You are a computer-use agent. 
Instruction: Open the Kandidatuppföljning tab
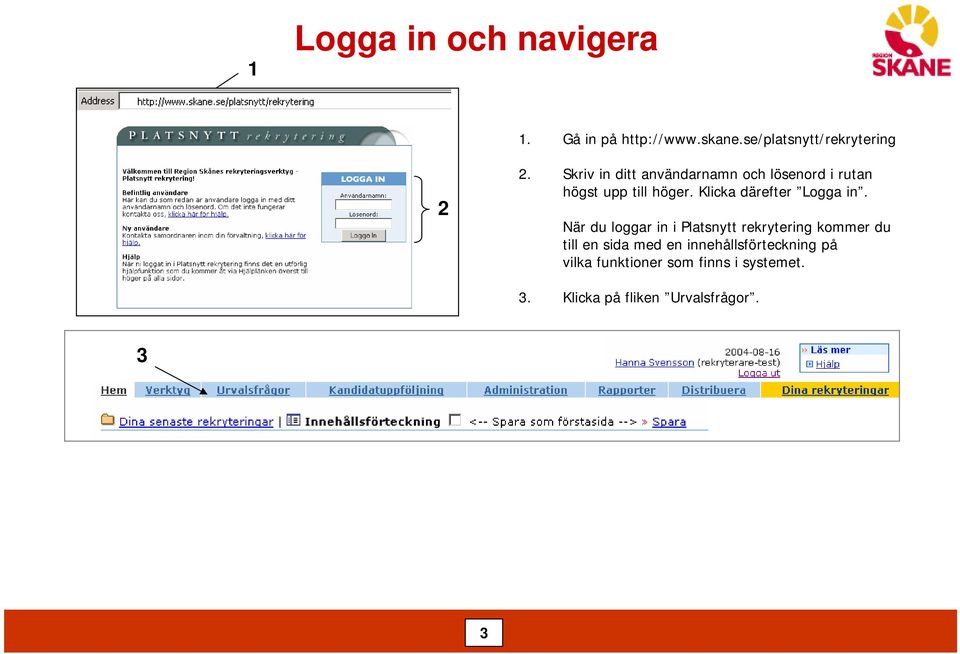[386, 390]
